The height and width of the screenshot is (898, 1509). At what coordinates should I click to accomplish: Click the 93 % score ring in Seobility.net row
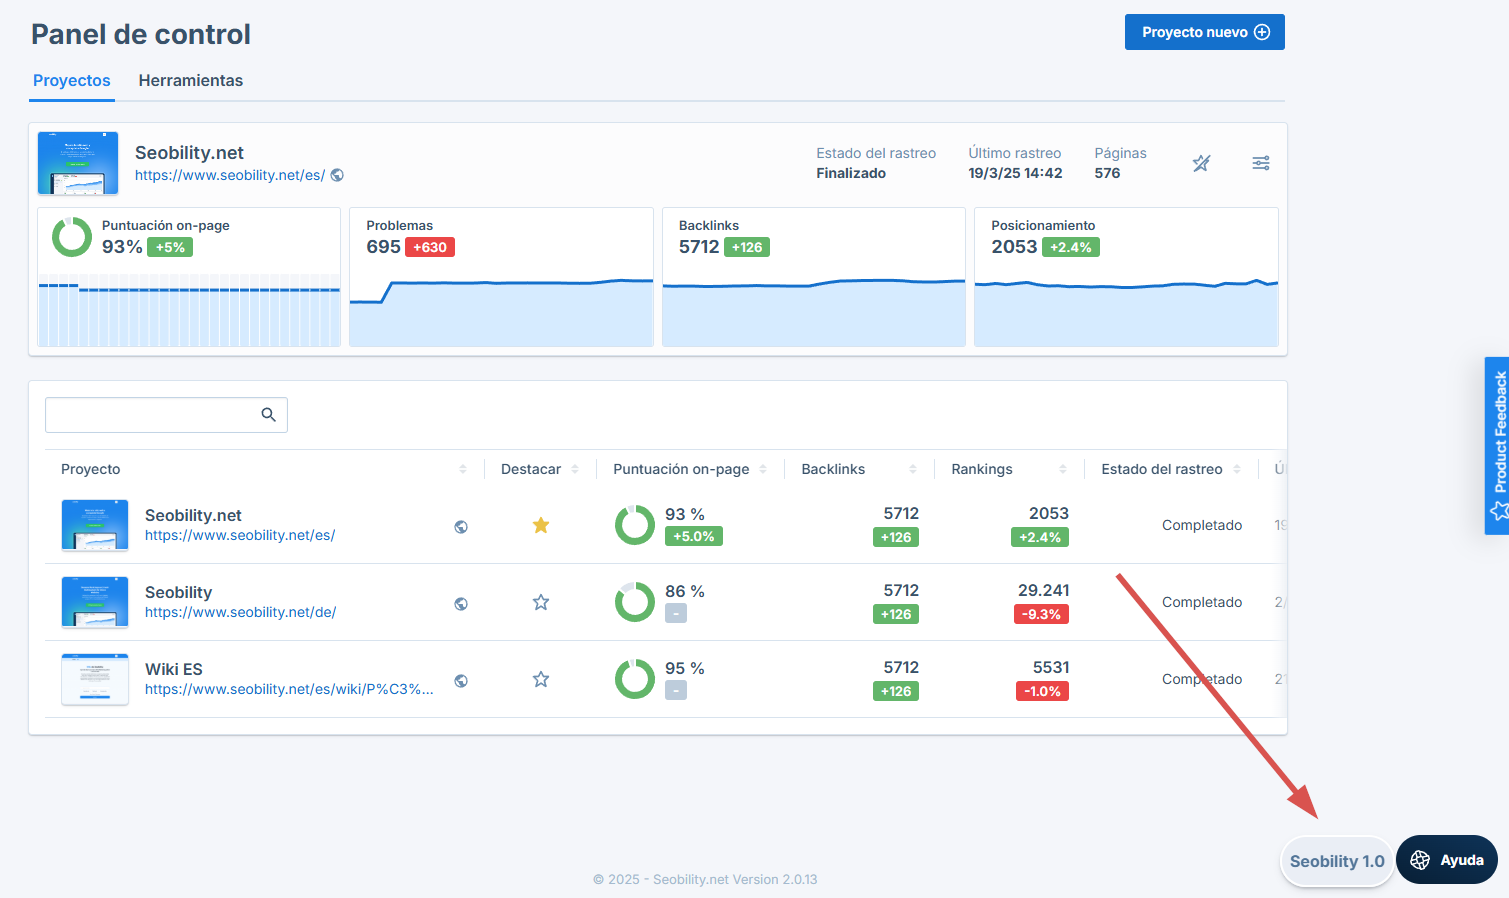coord(635,525)
